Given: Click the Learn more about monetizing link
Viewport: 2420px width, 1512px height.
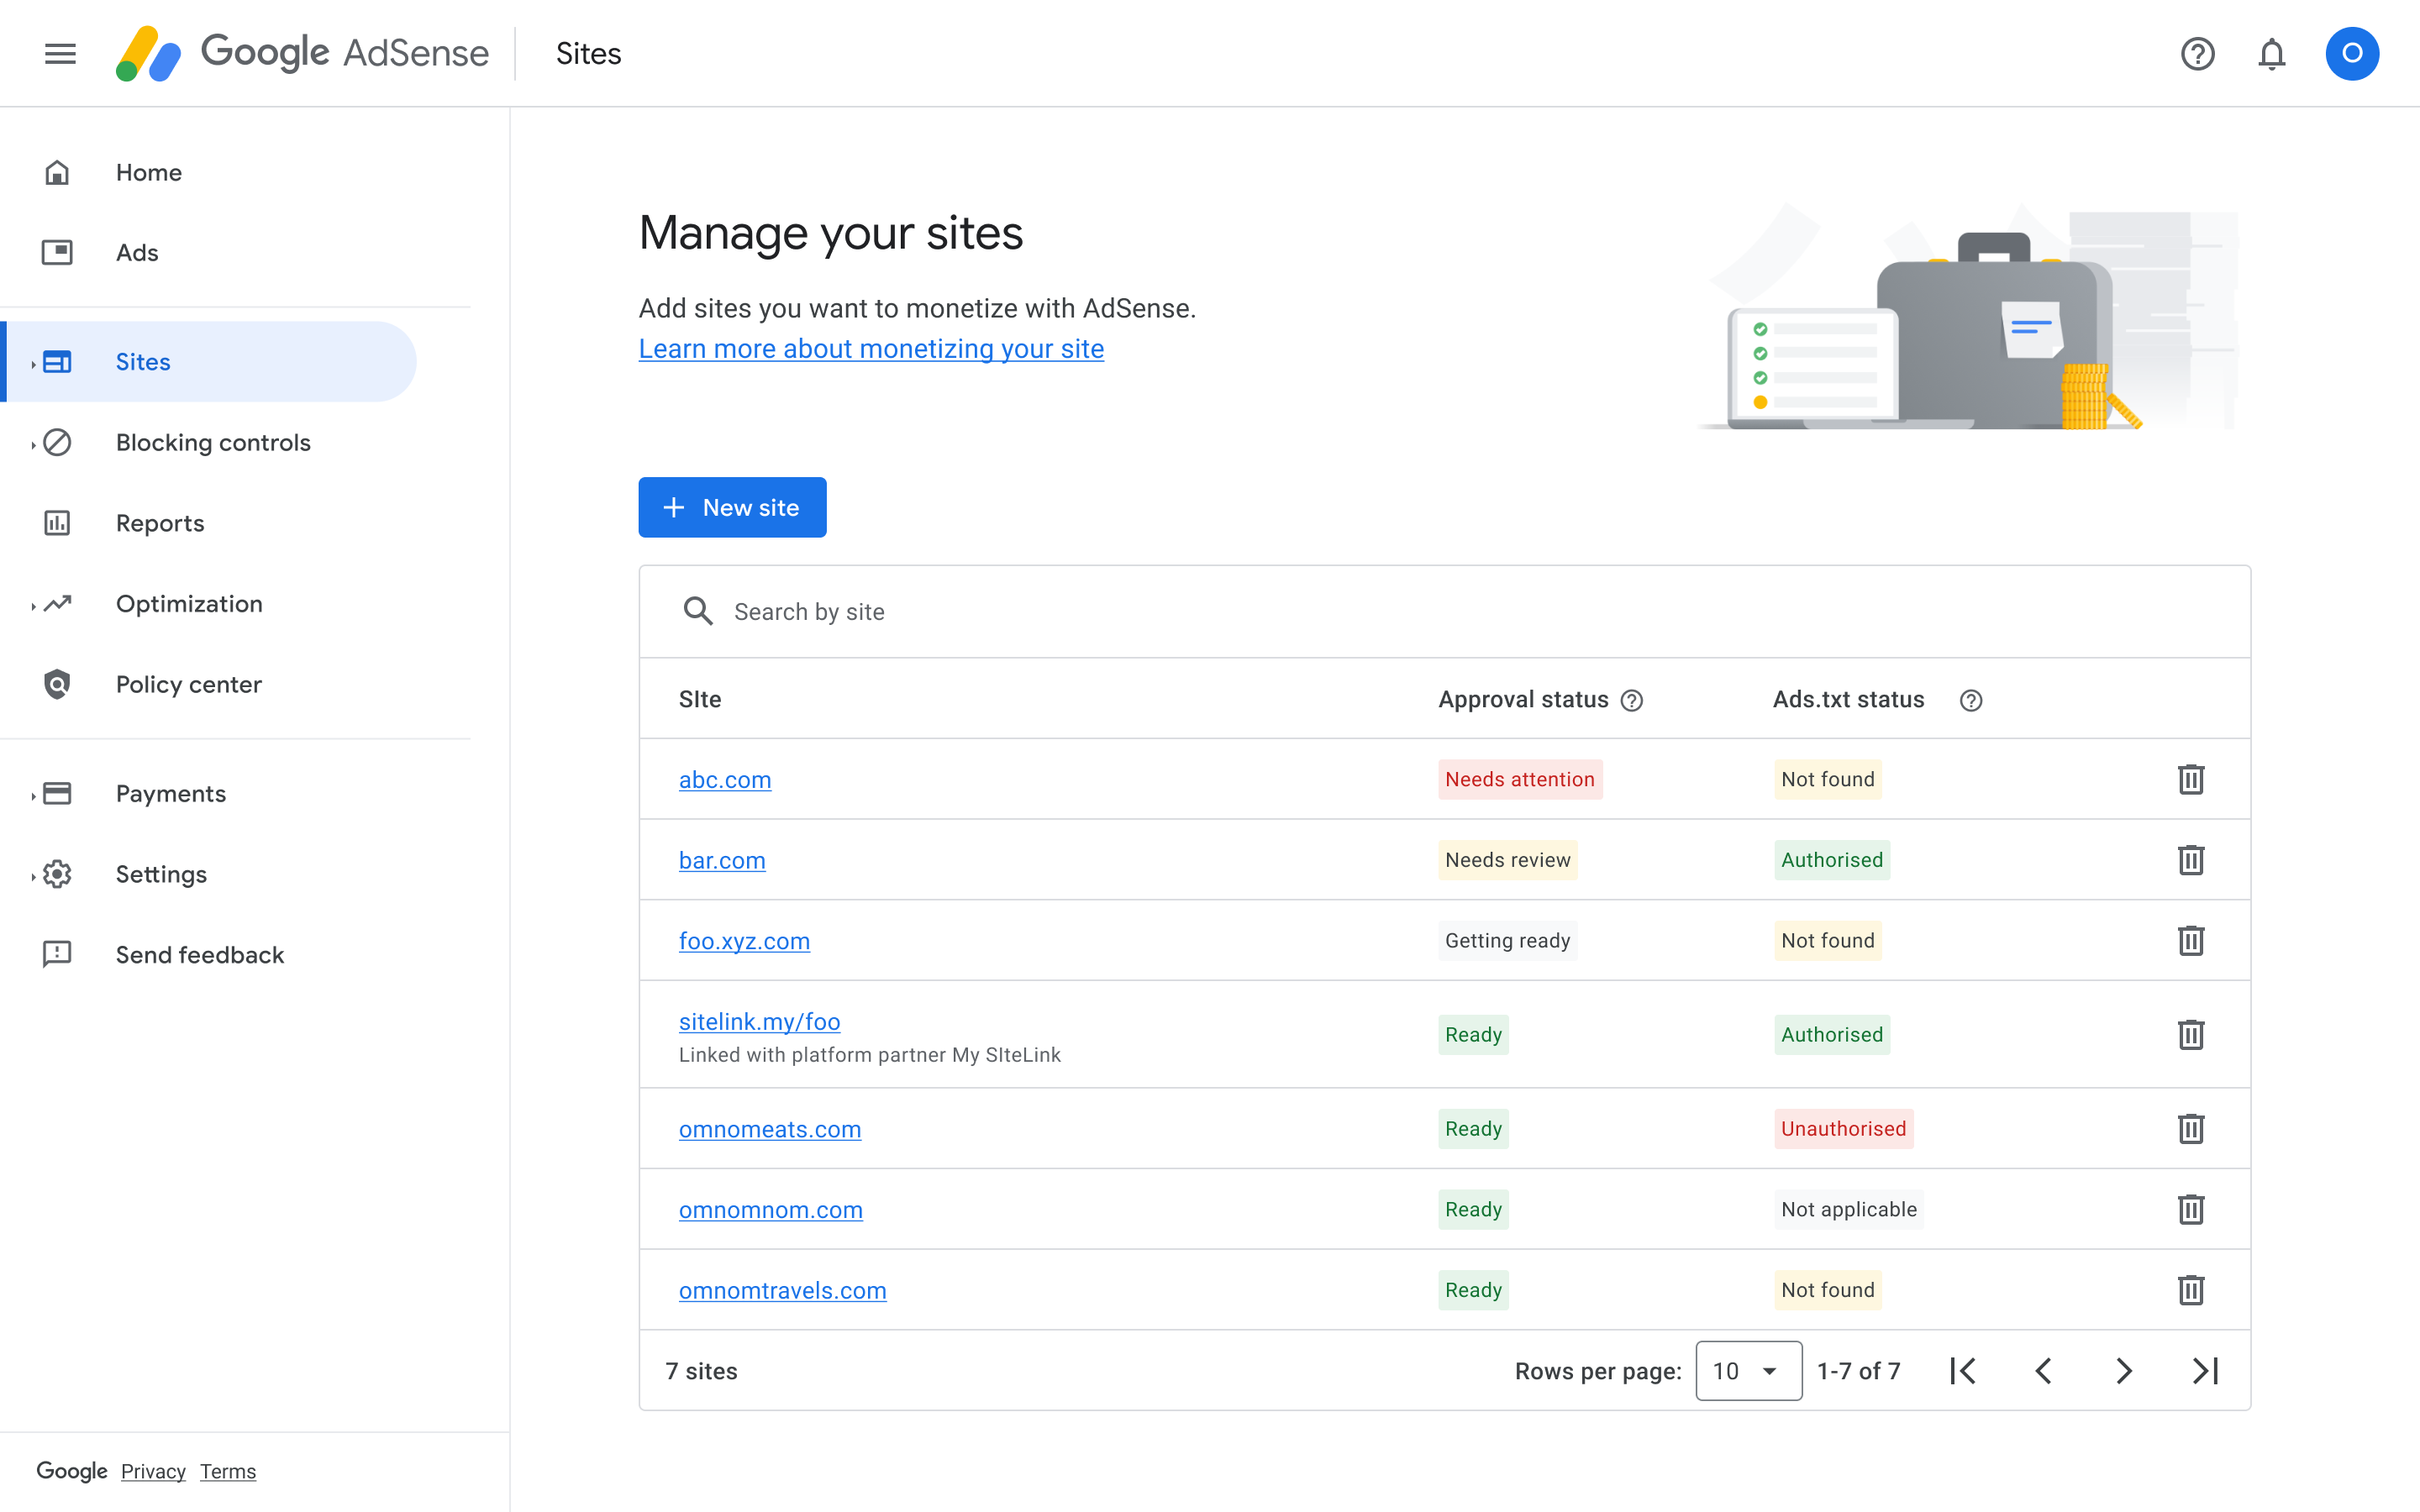Looking at the screenshot, I should [870, 347].
